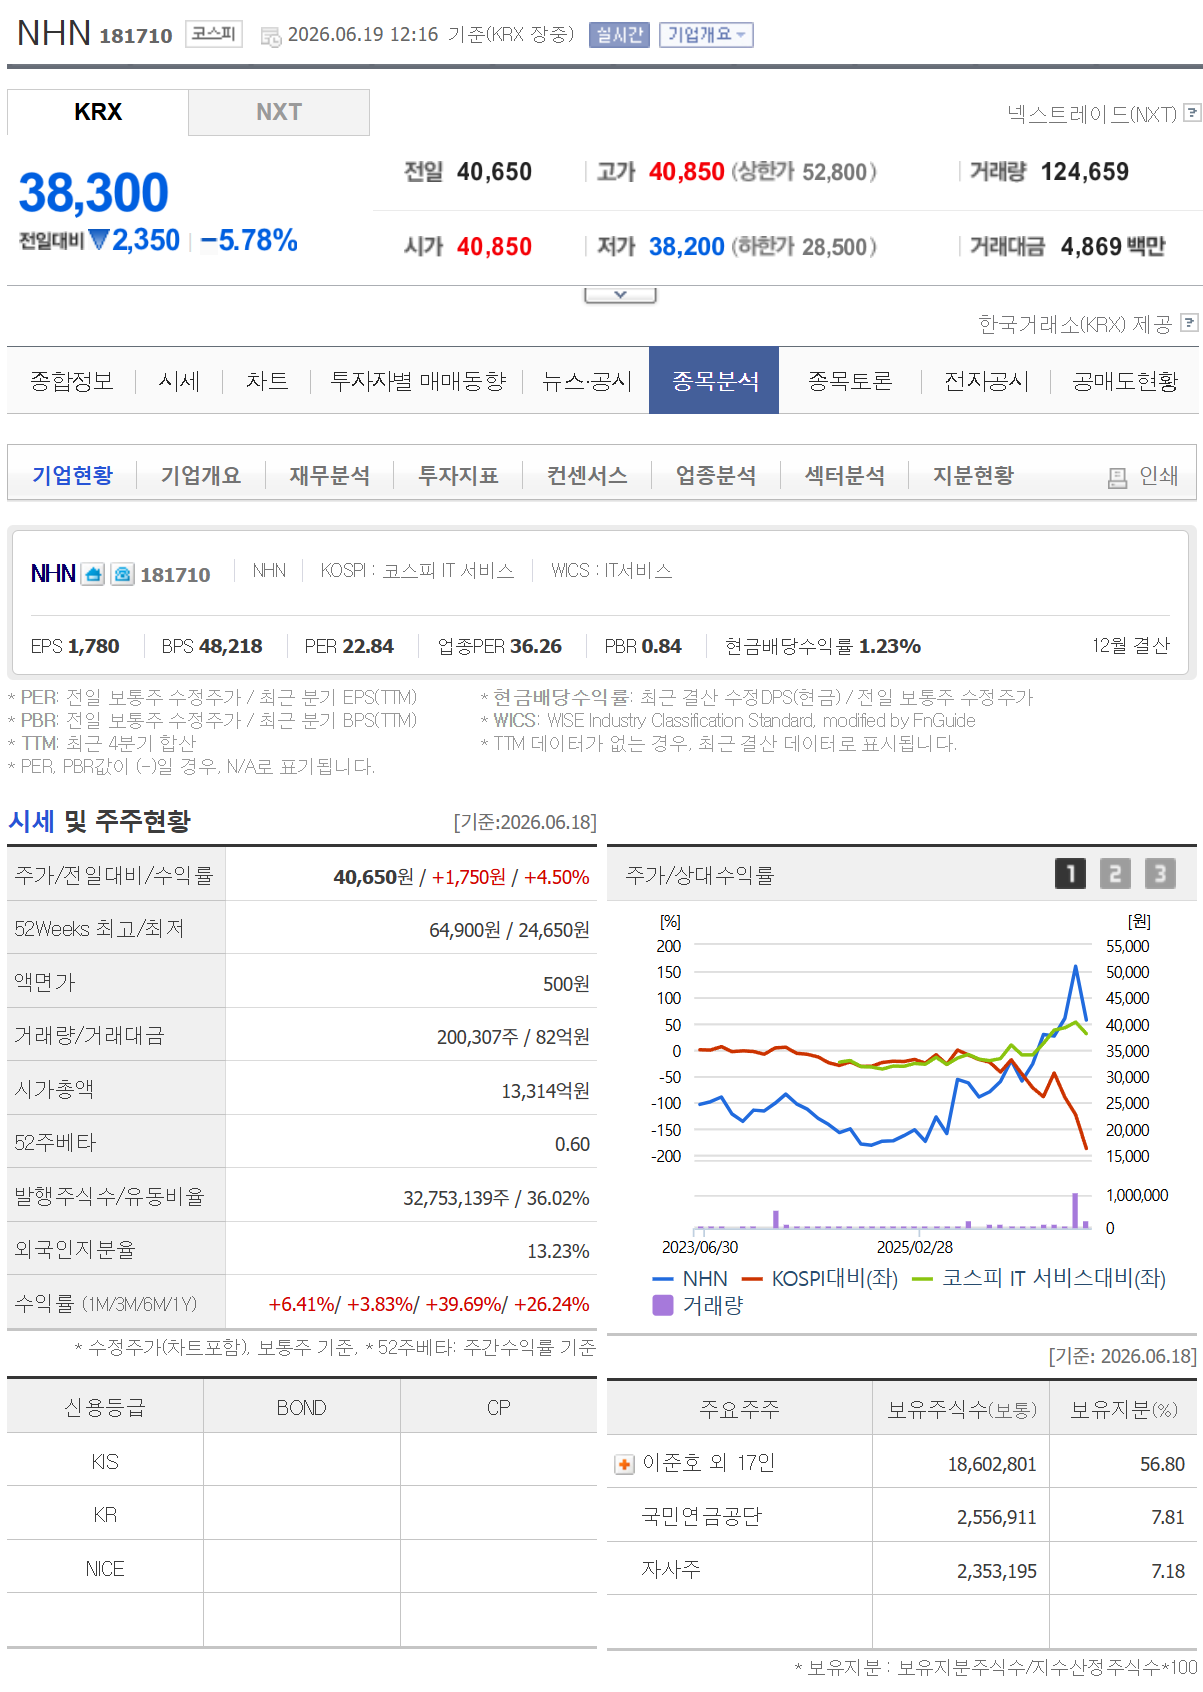Click the home icon beside NHN

[x=93, y=574]
